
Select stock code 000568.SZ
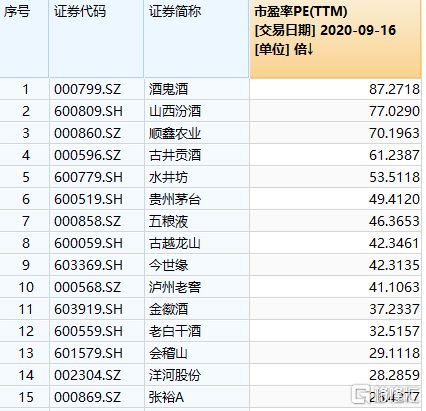click(87, 287)
